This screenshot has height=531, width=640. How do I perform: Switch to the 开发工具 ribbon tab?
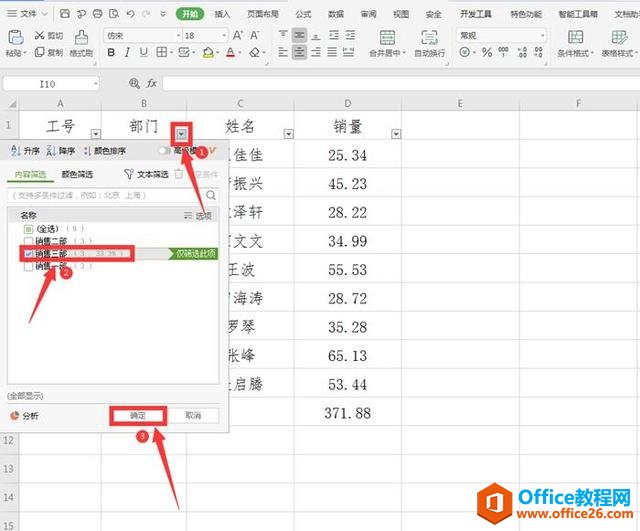(476, 14)
